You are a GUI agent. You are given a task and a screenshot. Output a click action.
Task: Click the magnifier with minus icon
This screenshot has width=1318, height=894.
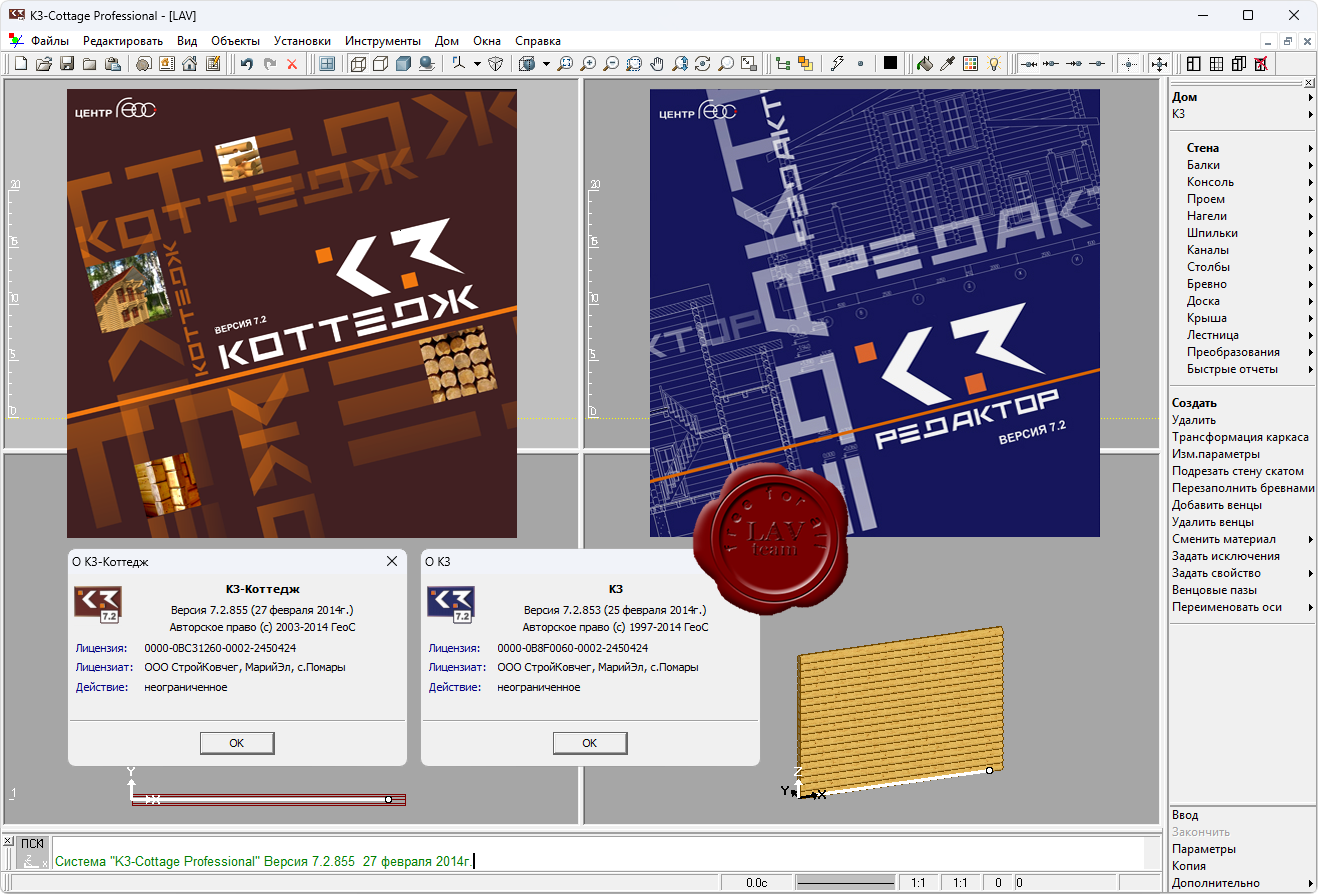(611, 64)
